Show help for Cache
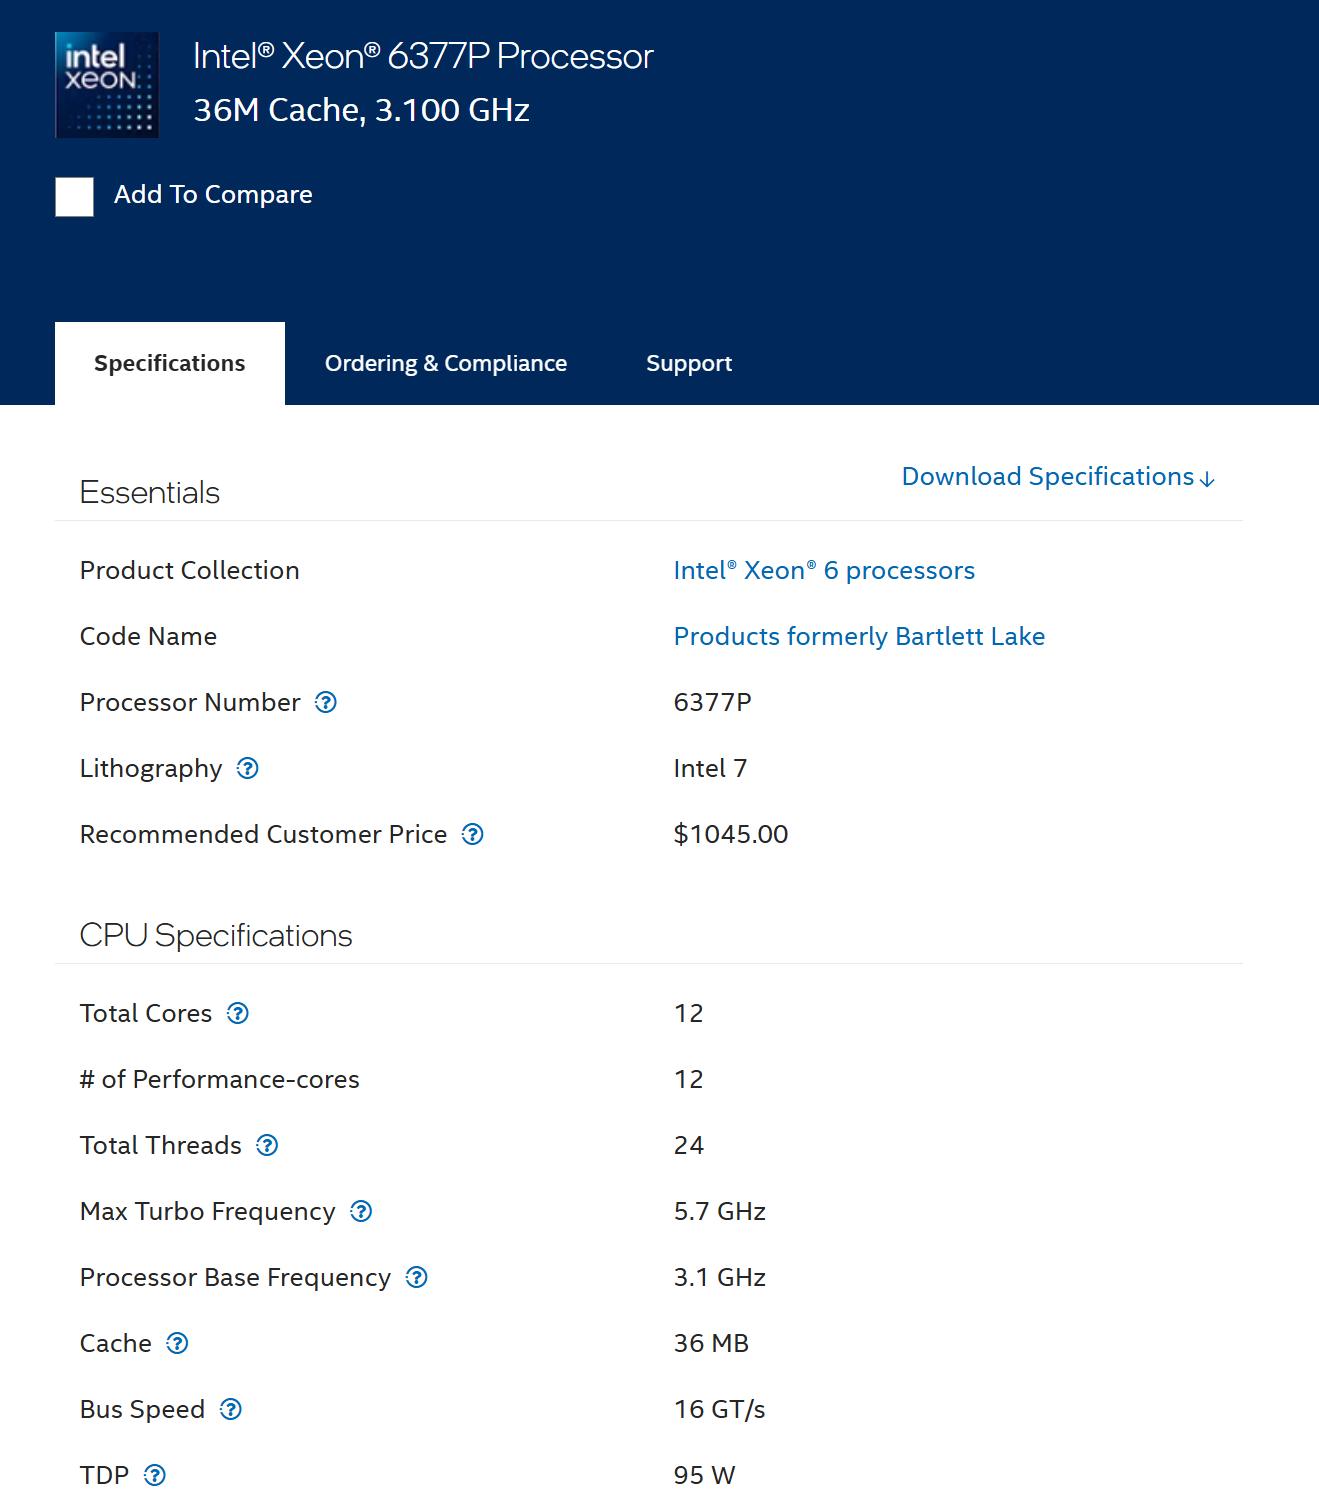This screenshot has width=1319, height=1511. pyautogui.click(x=177, y=1343)
